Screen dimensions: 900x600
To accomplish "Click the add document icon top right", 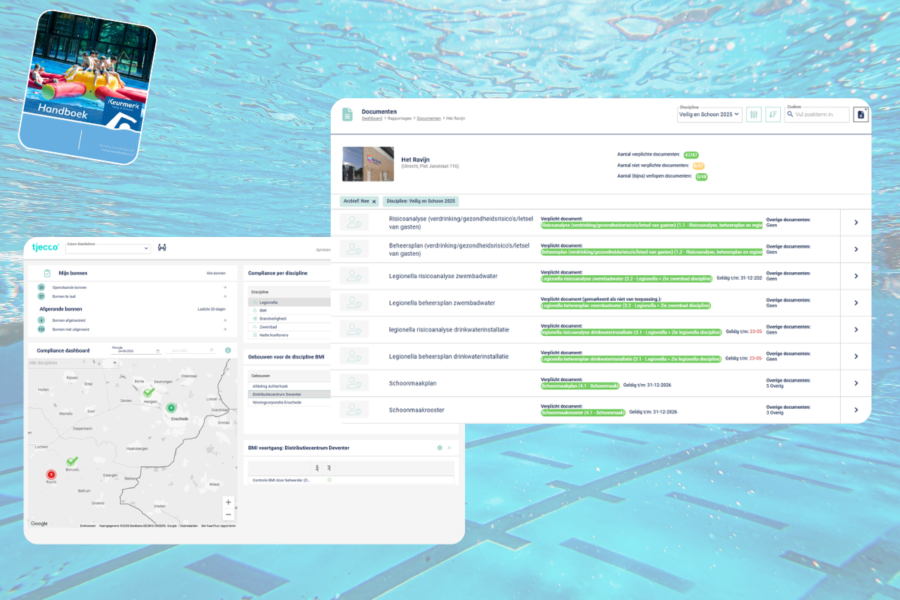I will coord(860,114).
